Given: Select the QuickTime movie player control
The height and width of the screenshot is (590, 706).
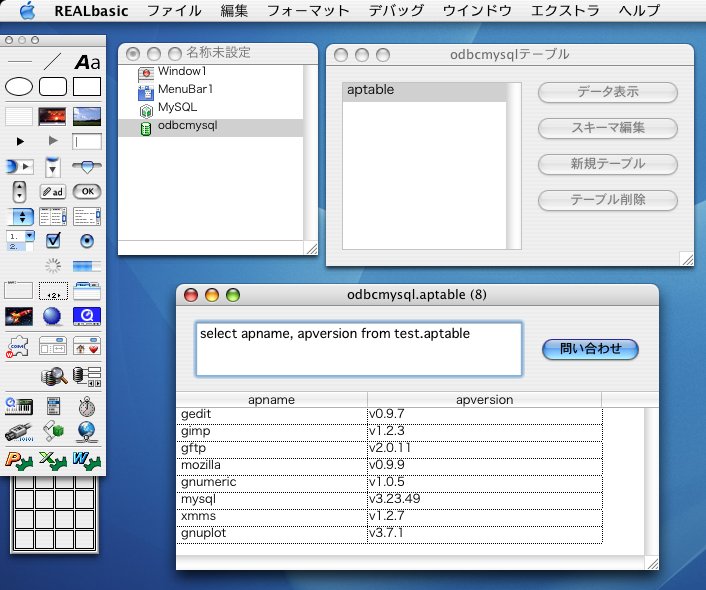Looking at the screenshot, I should click(x=87, y=316).
